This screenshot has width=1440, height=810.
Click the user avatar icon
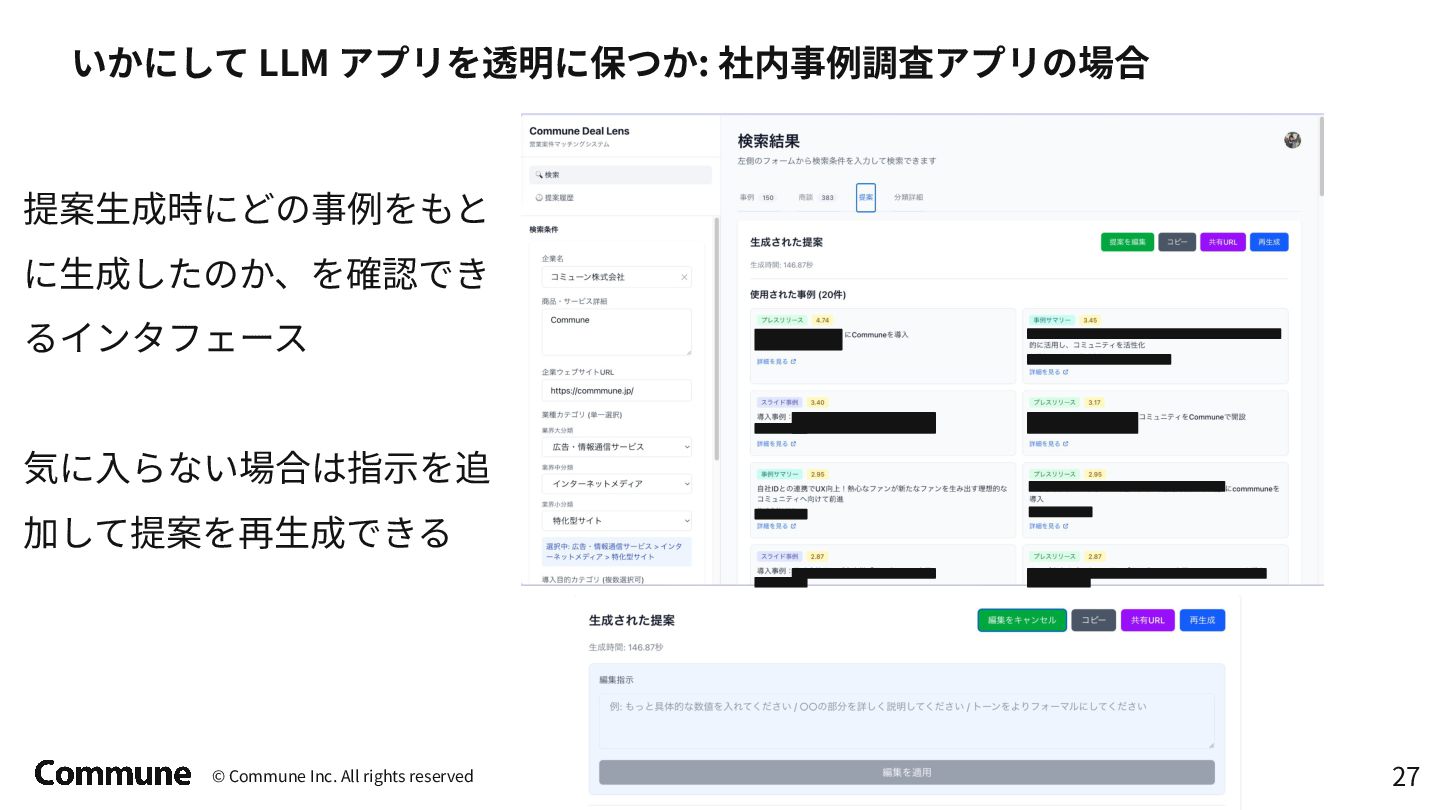1292,140
